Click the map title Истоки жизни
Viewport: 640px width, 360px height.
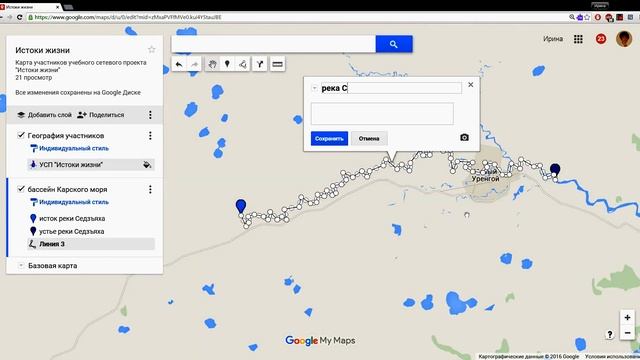[42, 50]
